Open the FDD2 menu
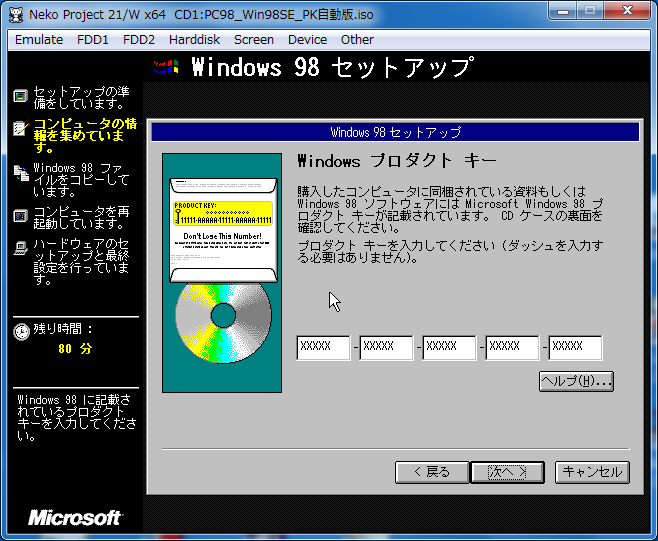 [x=138, y=40]
